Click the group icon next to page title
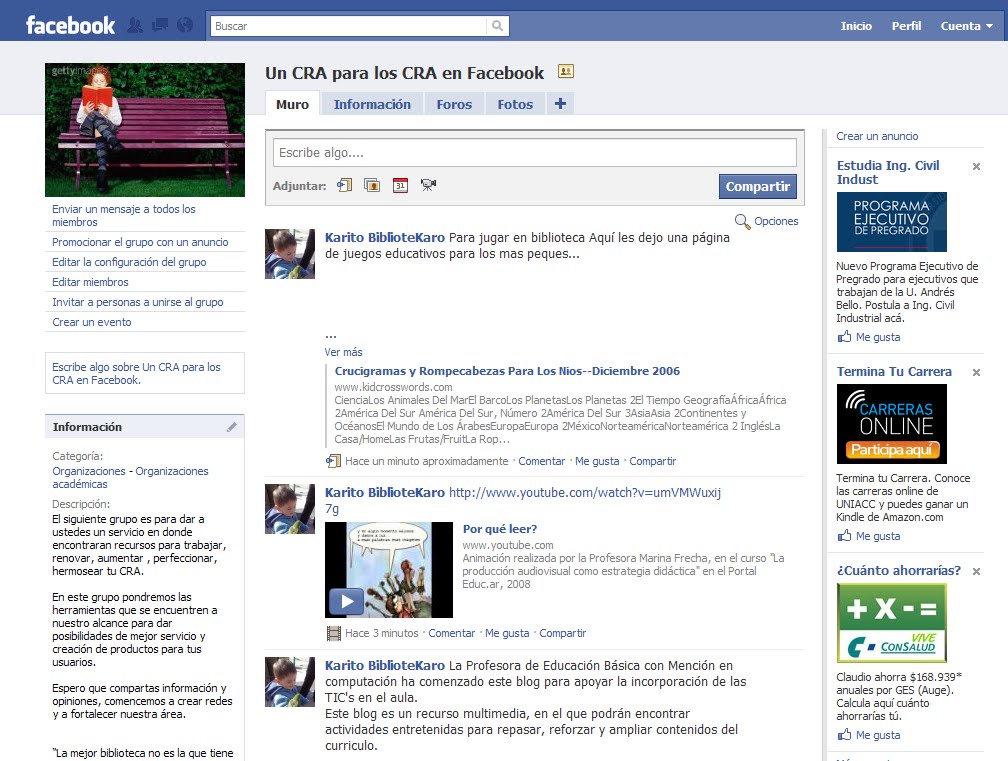This screenshot has width=1008, height=761. [x=566, y=71]
